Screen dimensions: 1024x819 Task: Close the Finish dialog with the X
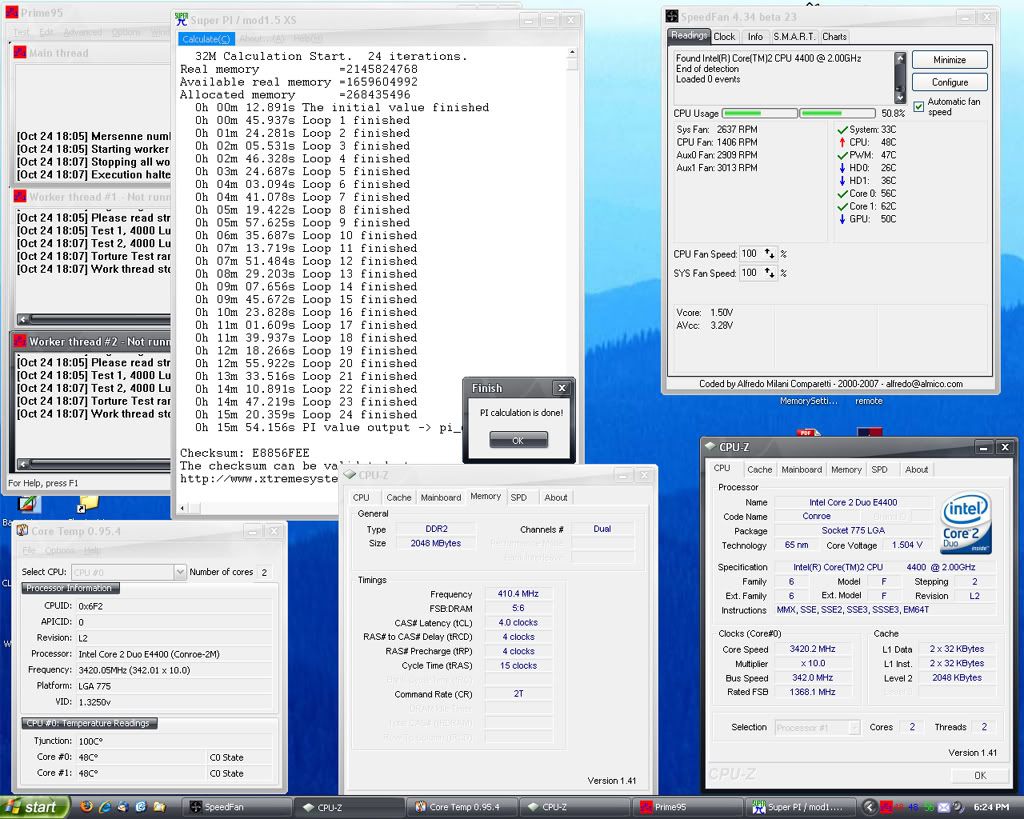click(x=562, y=388)
